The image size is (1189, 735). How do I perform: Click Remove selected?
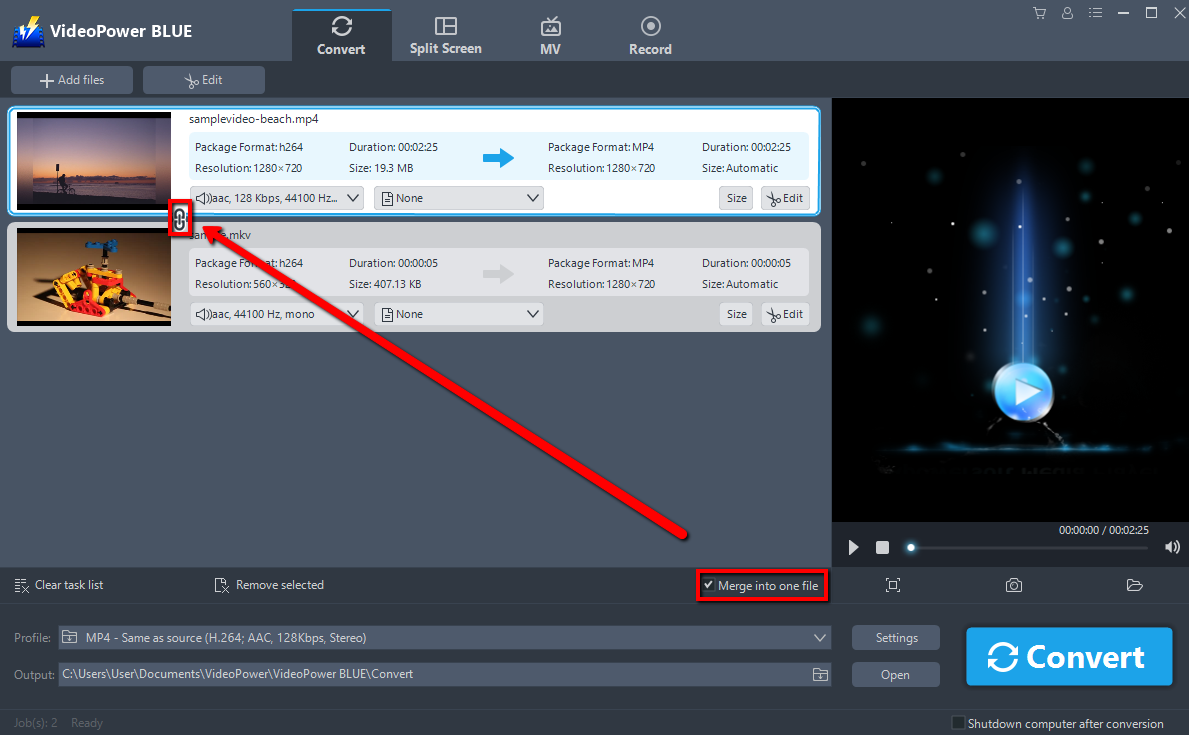[269, 585]
